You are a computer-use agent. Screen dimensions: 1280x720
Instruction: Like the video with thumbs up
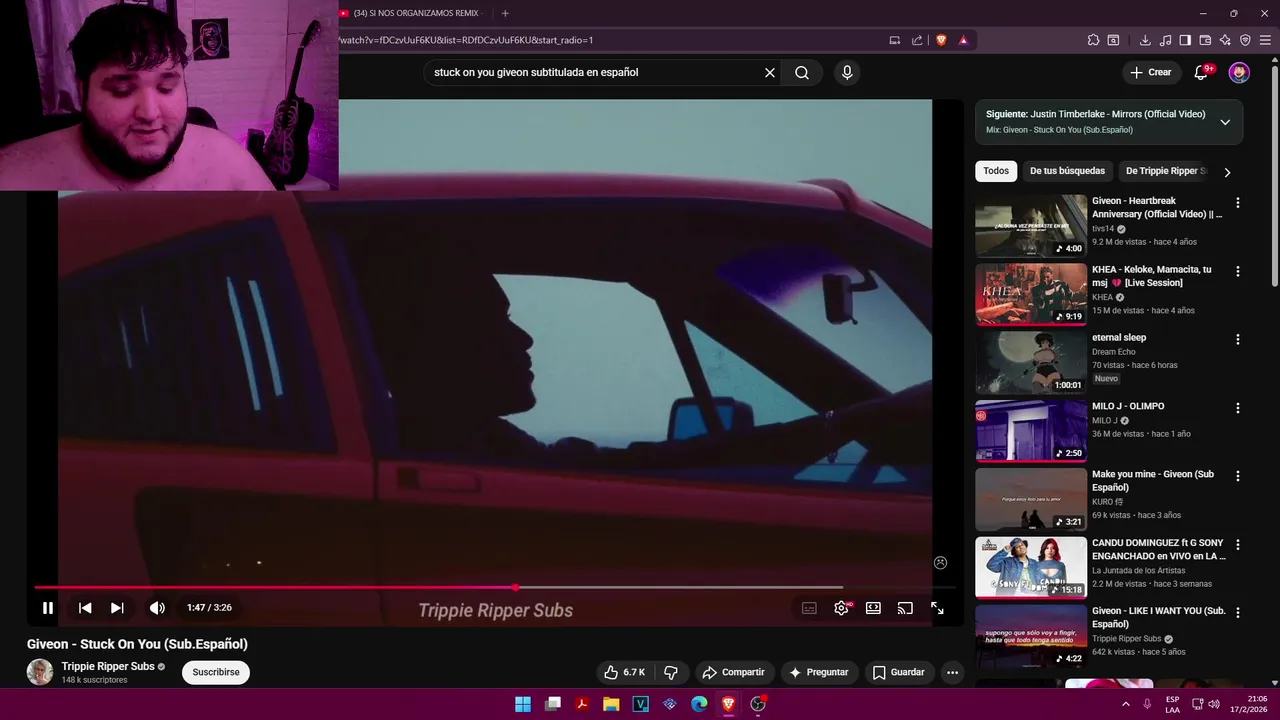point(624,672)
